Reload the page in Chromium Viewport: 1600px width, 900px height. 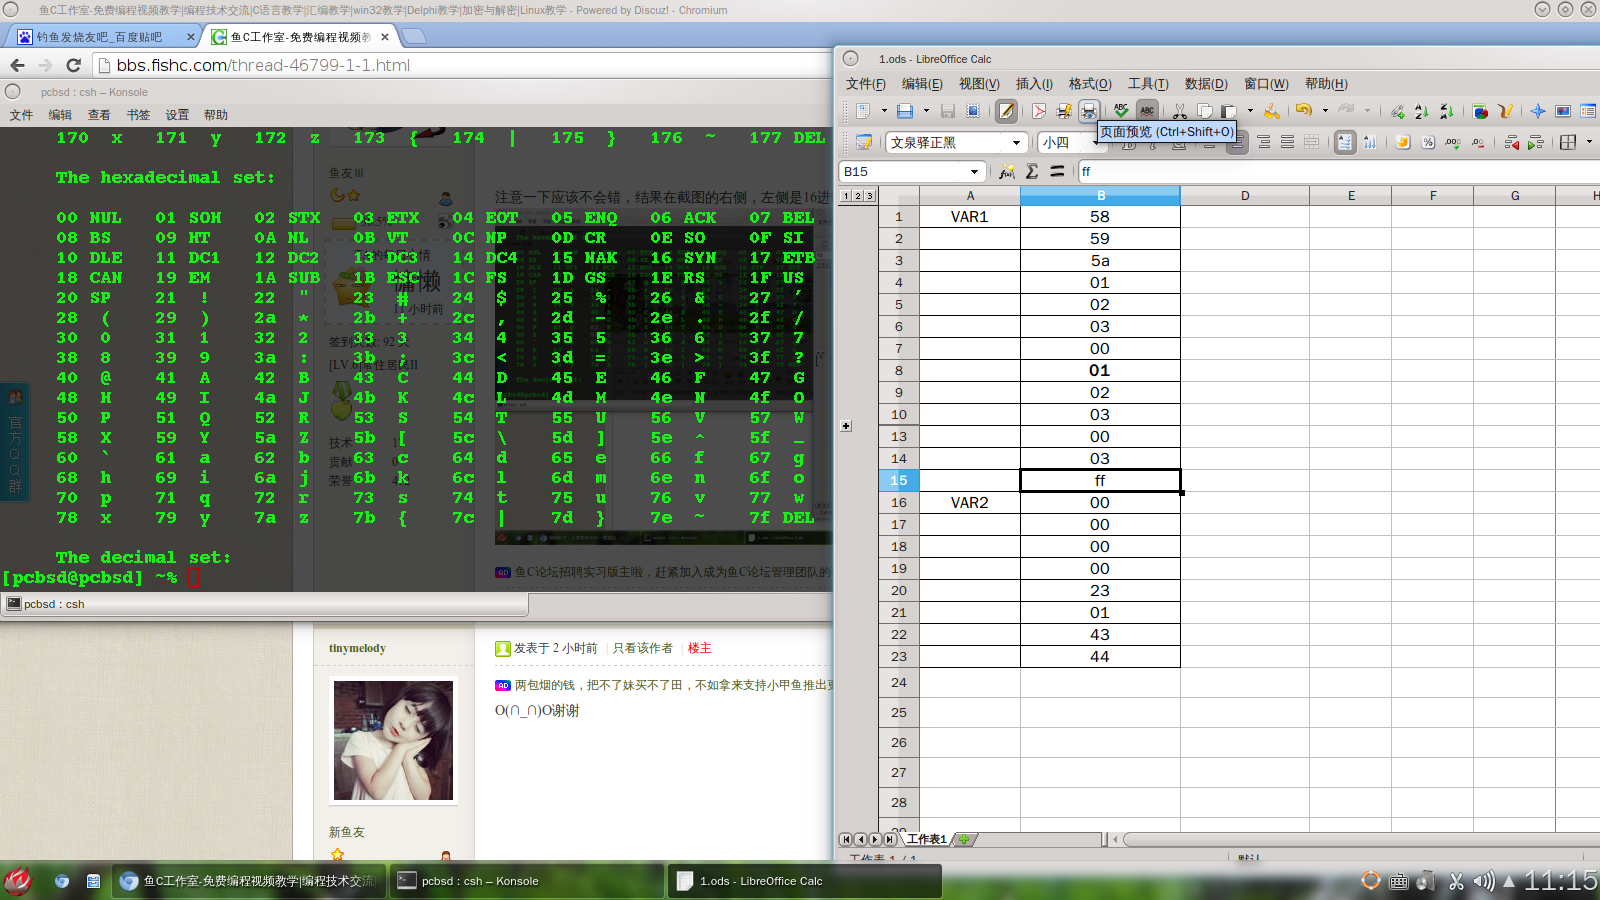(x=73, y=65)
